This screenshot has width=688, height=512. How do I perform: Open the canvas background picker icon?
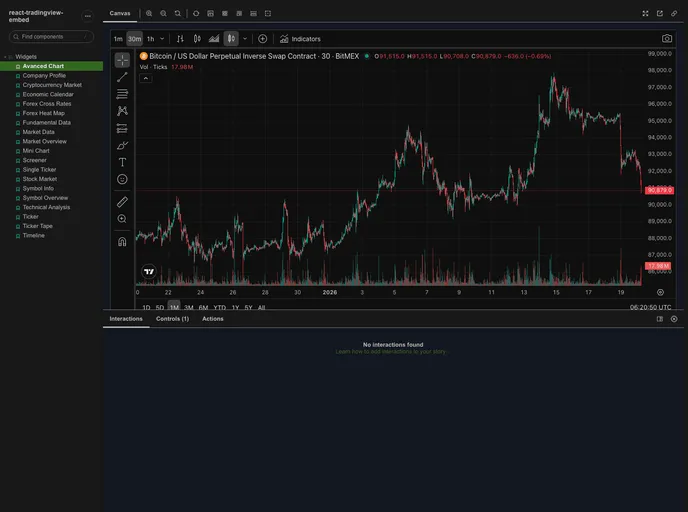coord(211,14)
